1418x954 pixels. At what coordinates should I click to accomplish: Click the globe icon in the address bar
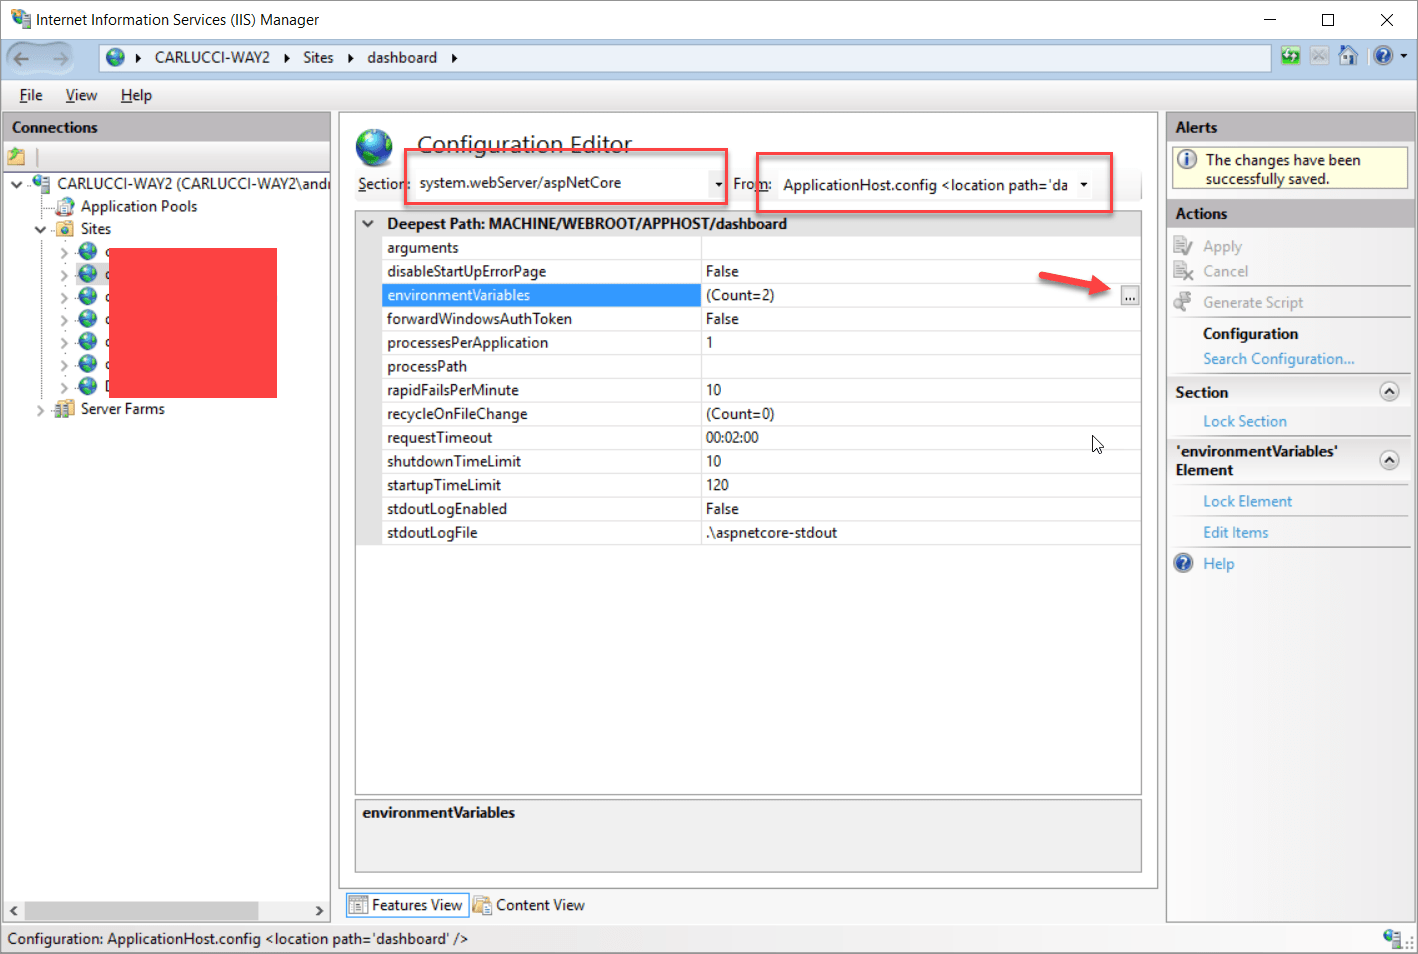116,58
